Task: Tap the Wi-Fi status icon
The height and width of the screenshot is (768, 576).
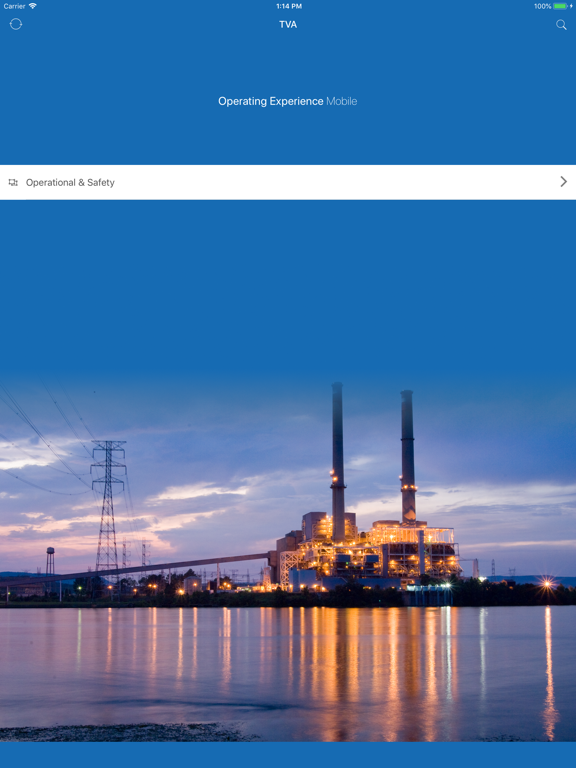Action: click(x=33, y=6)
